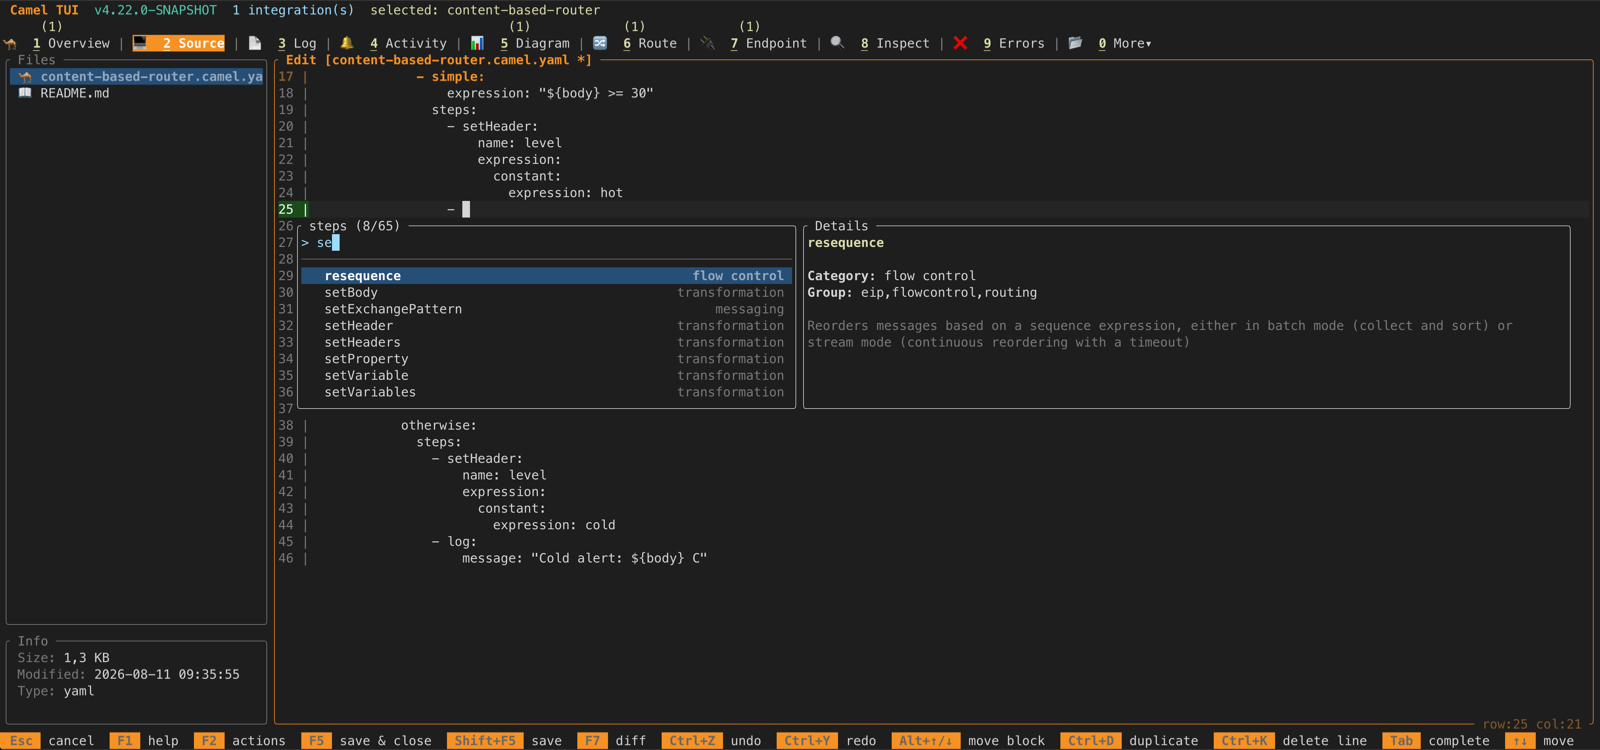This screenshot has width=1600, height=750.
Task: Click the shuffle icon beside Route tab
Action: tap(600, 43)
